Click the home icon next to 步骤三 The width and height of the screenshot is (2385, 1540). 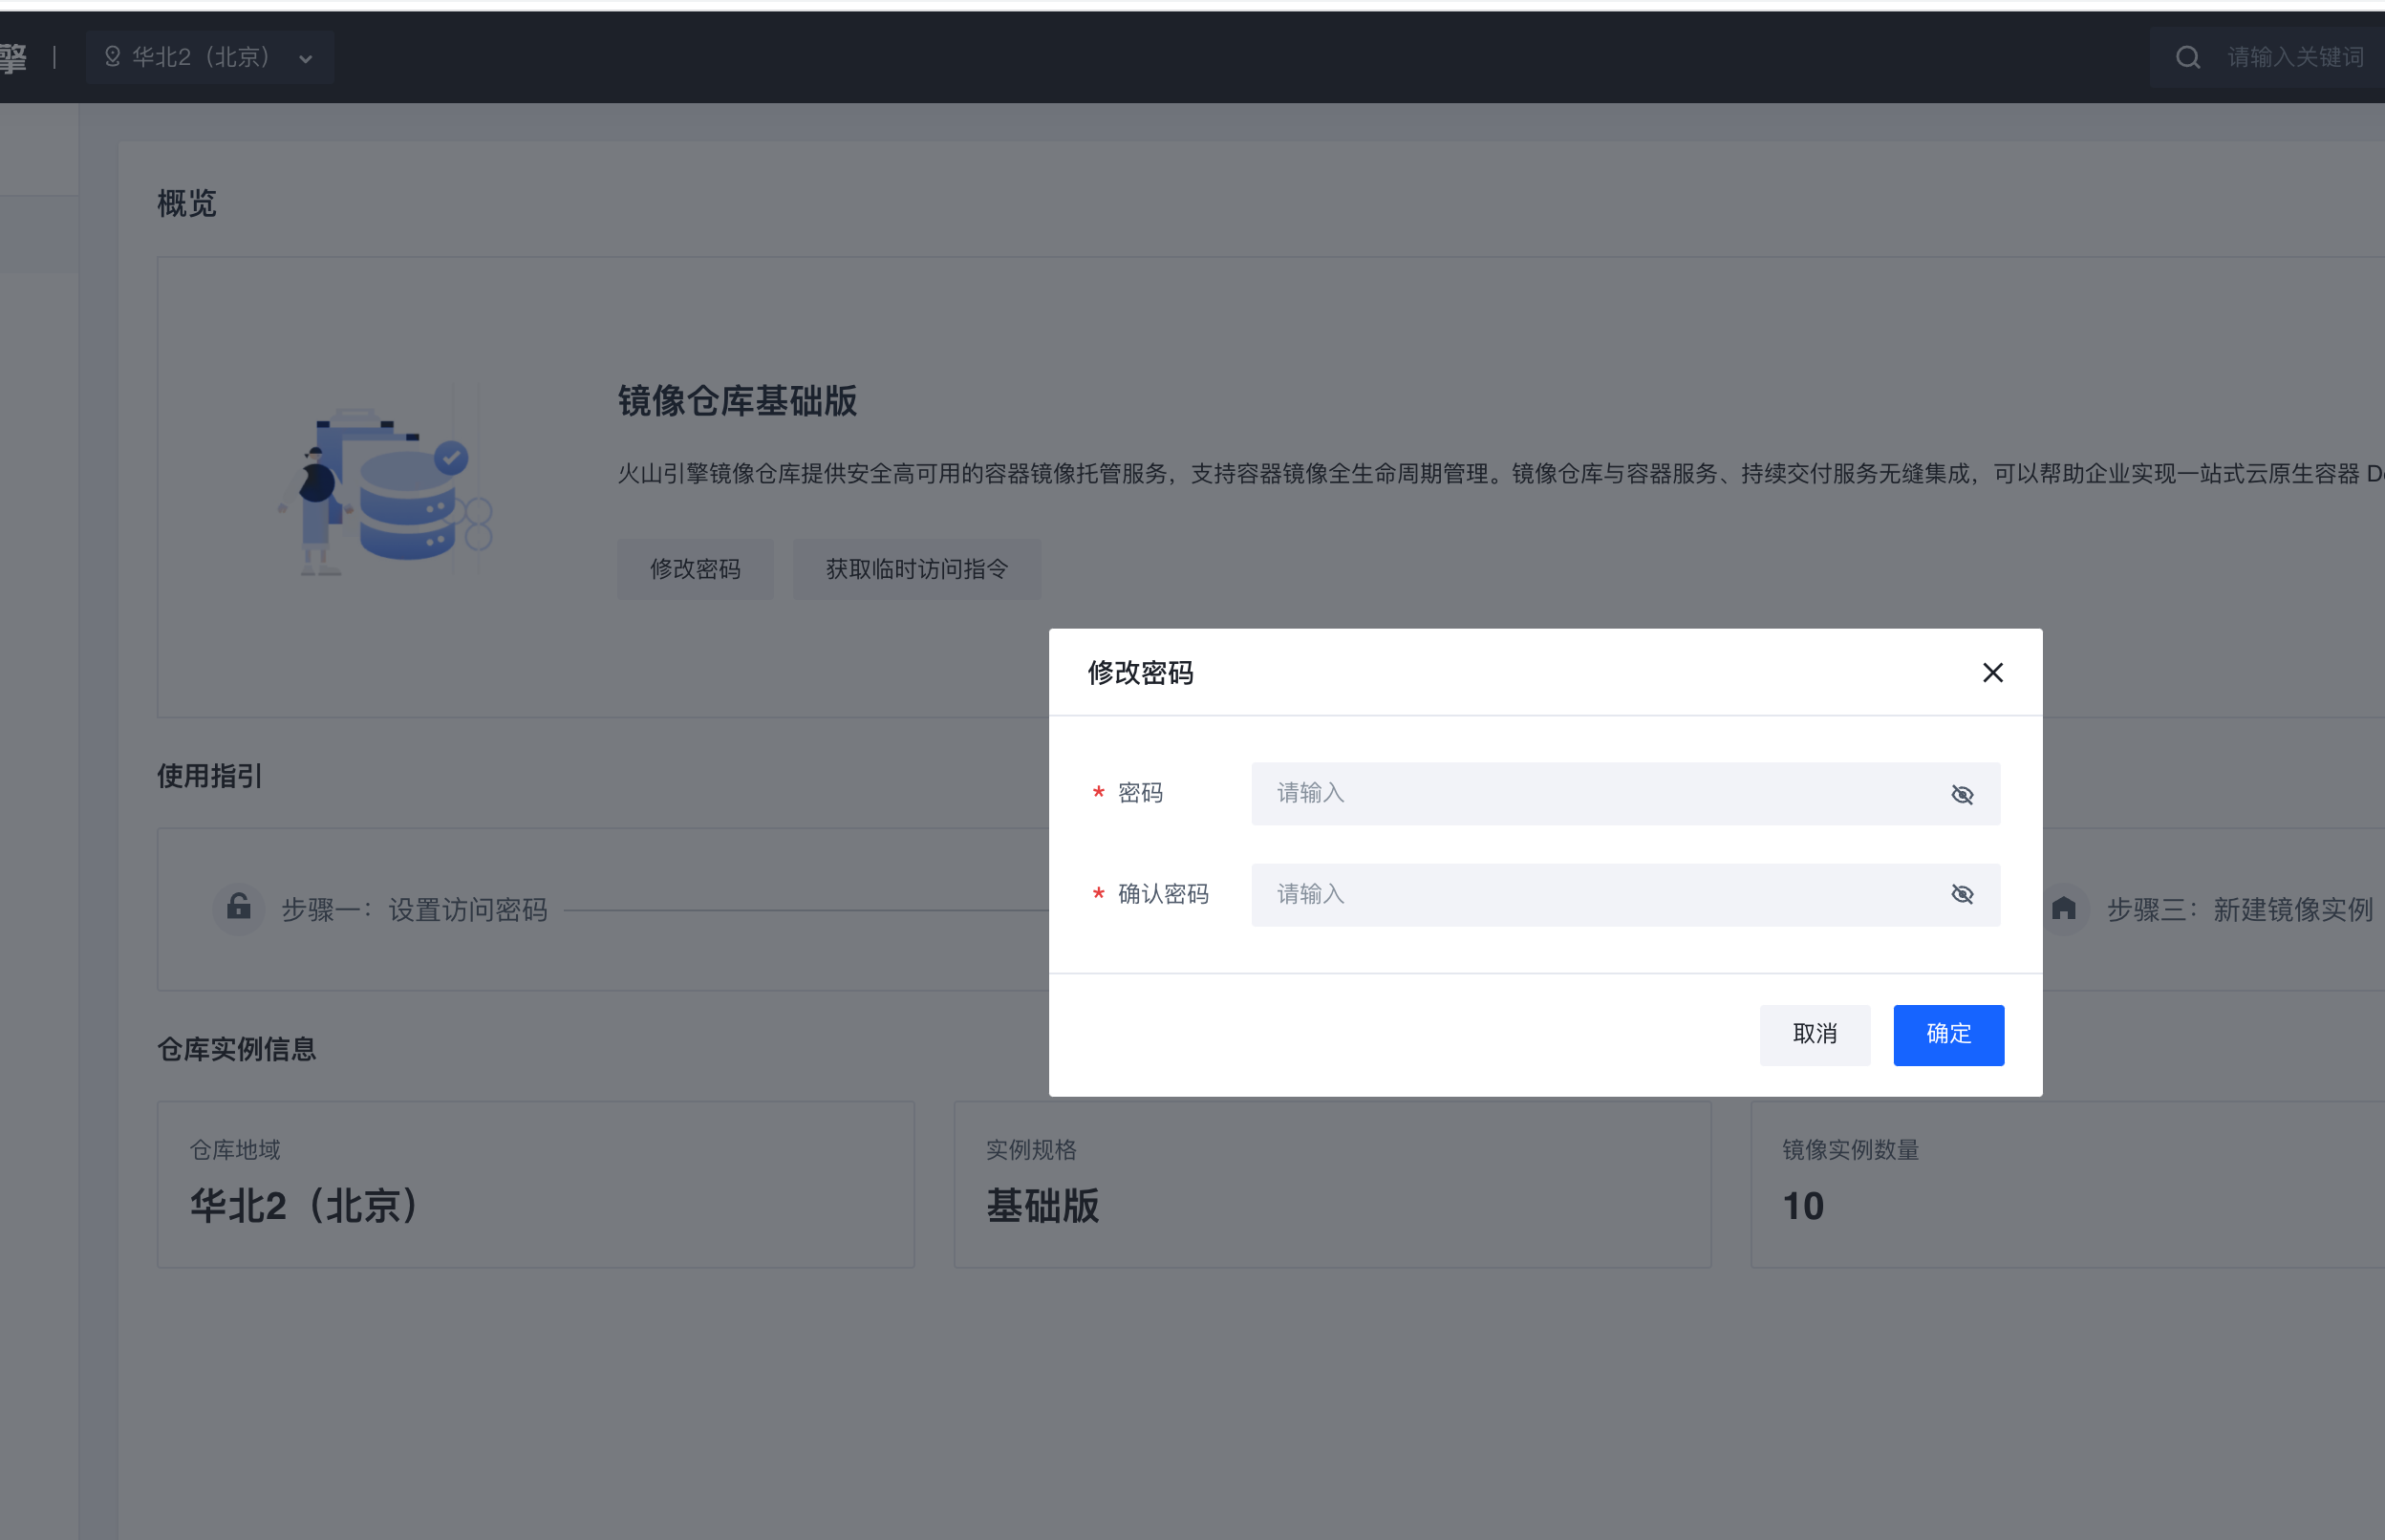coord(2066,909)
